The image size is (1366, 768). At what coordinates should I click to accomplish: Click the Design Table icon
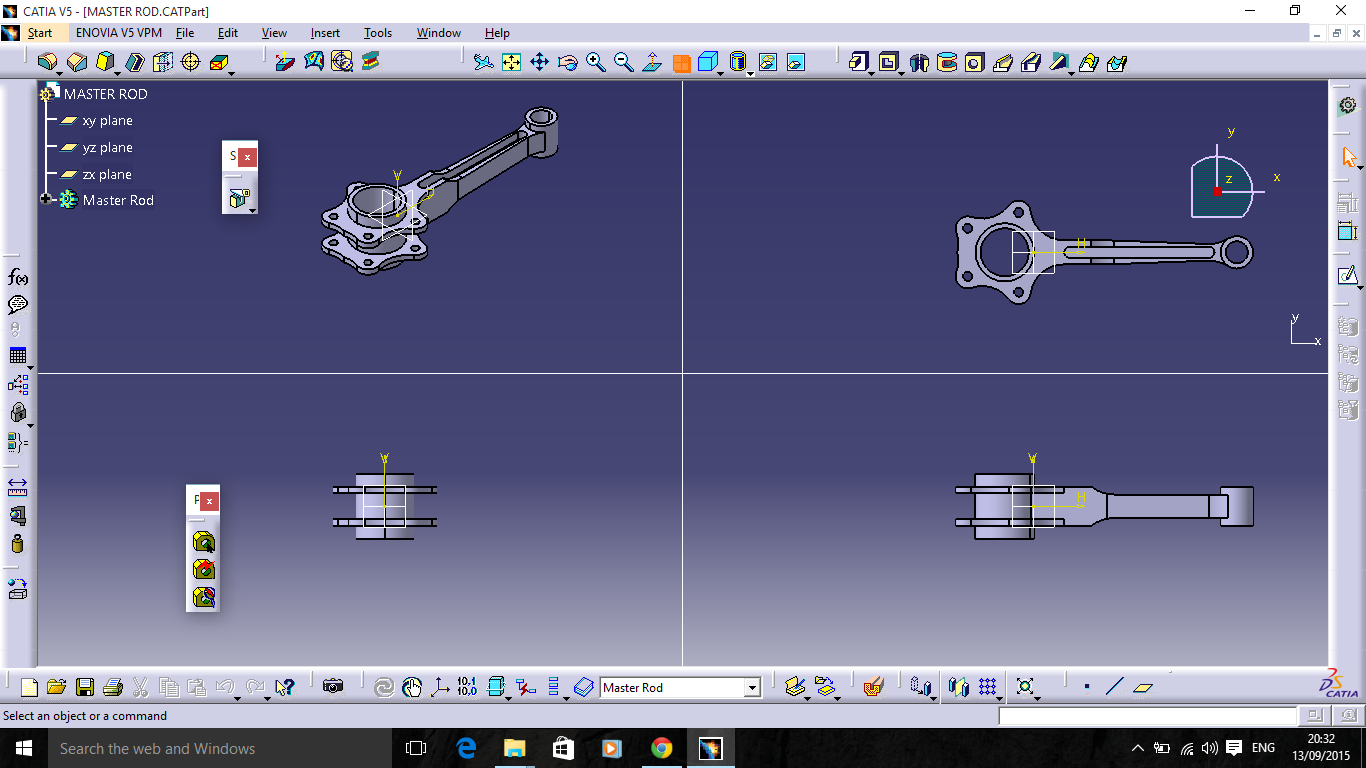point(18,355)
